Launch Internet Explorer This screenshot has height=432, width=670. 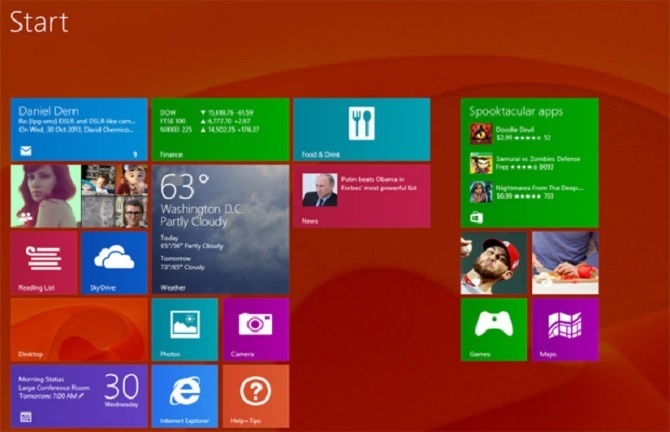(x=184, y=396)
